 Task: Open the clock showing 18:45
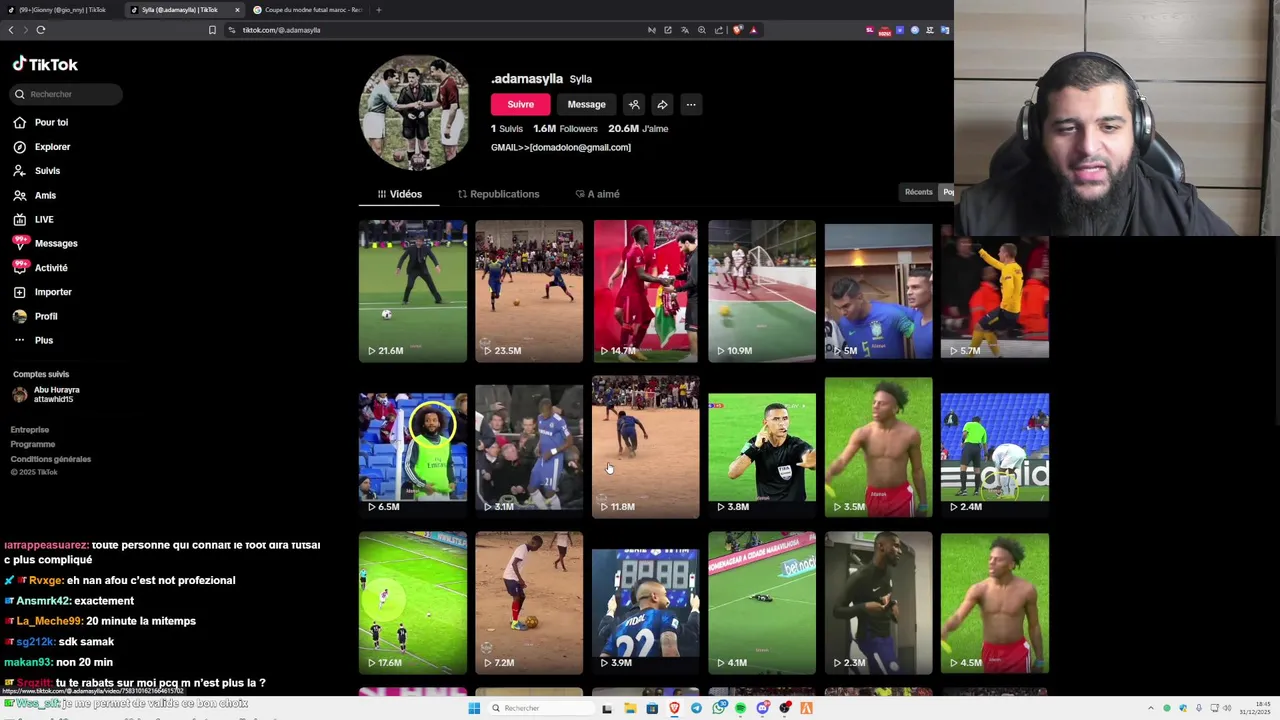1256,708
